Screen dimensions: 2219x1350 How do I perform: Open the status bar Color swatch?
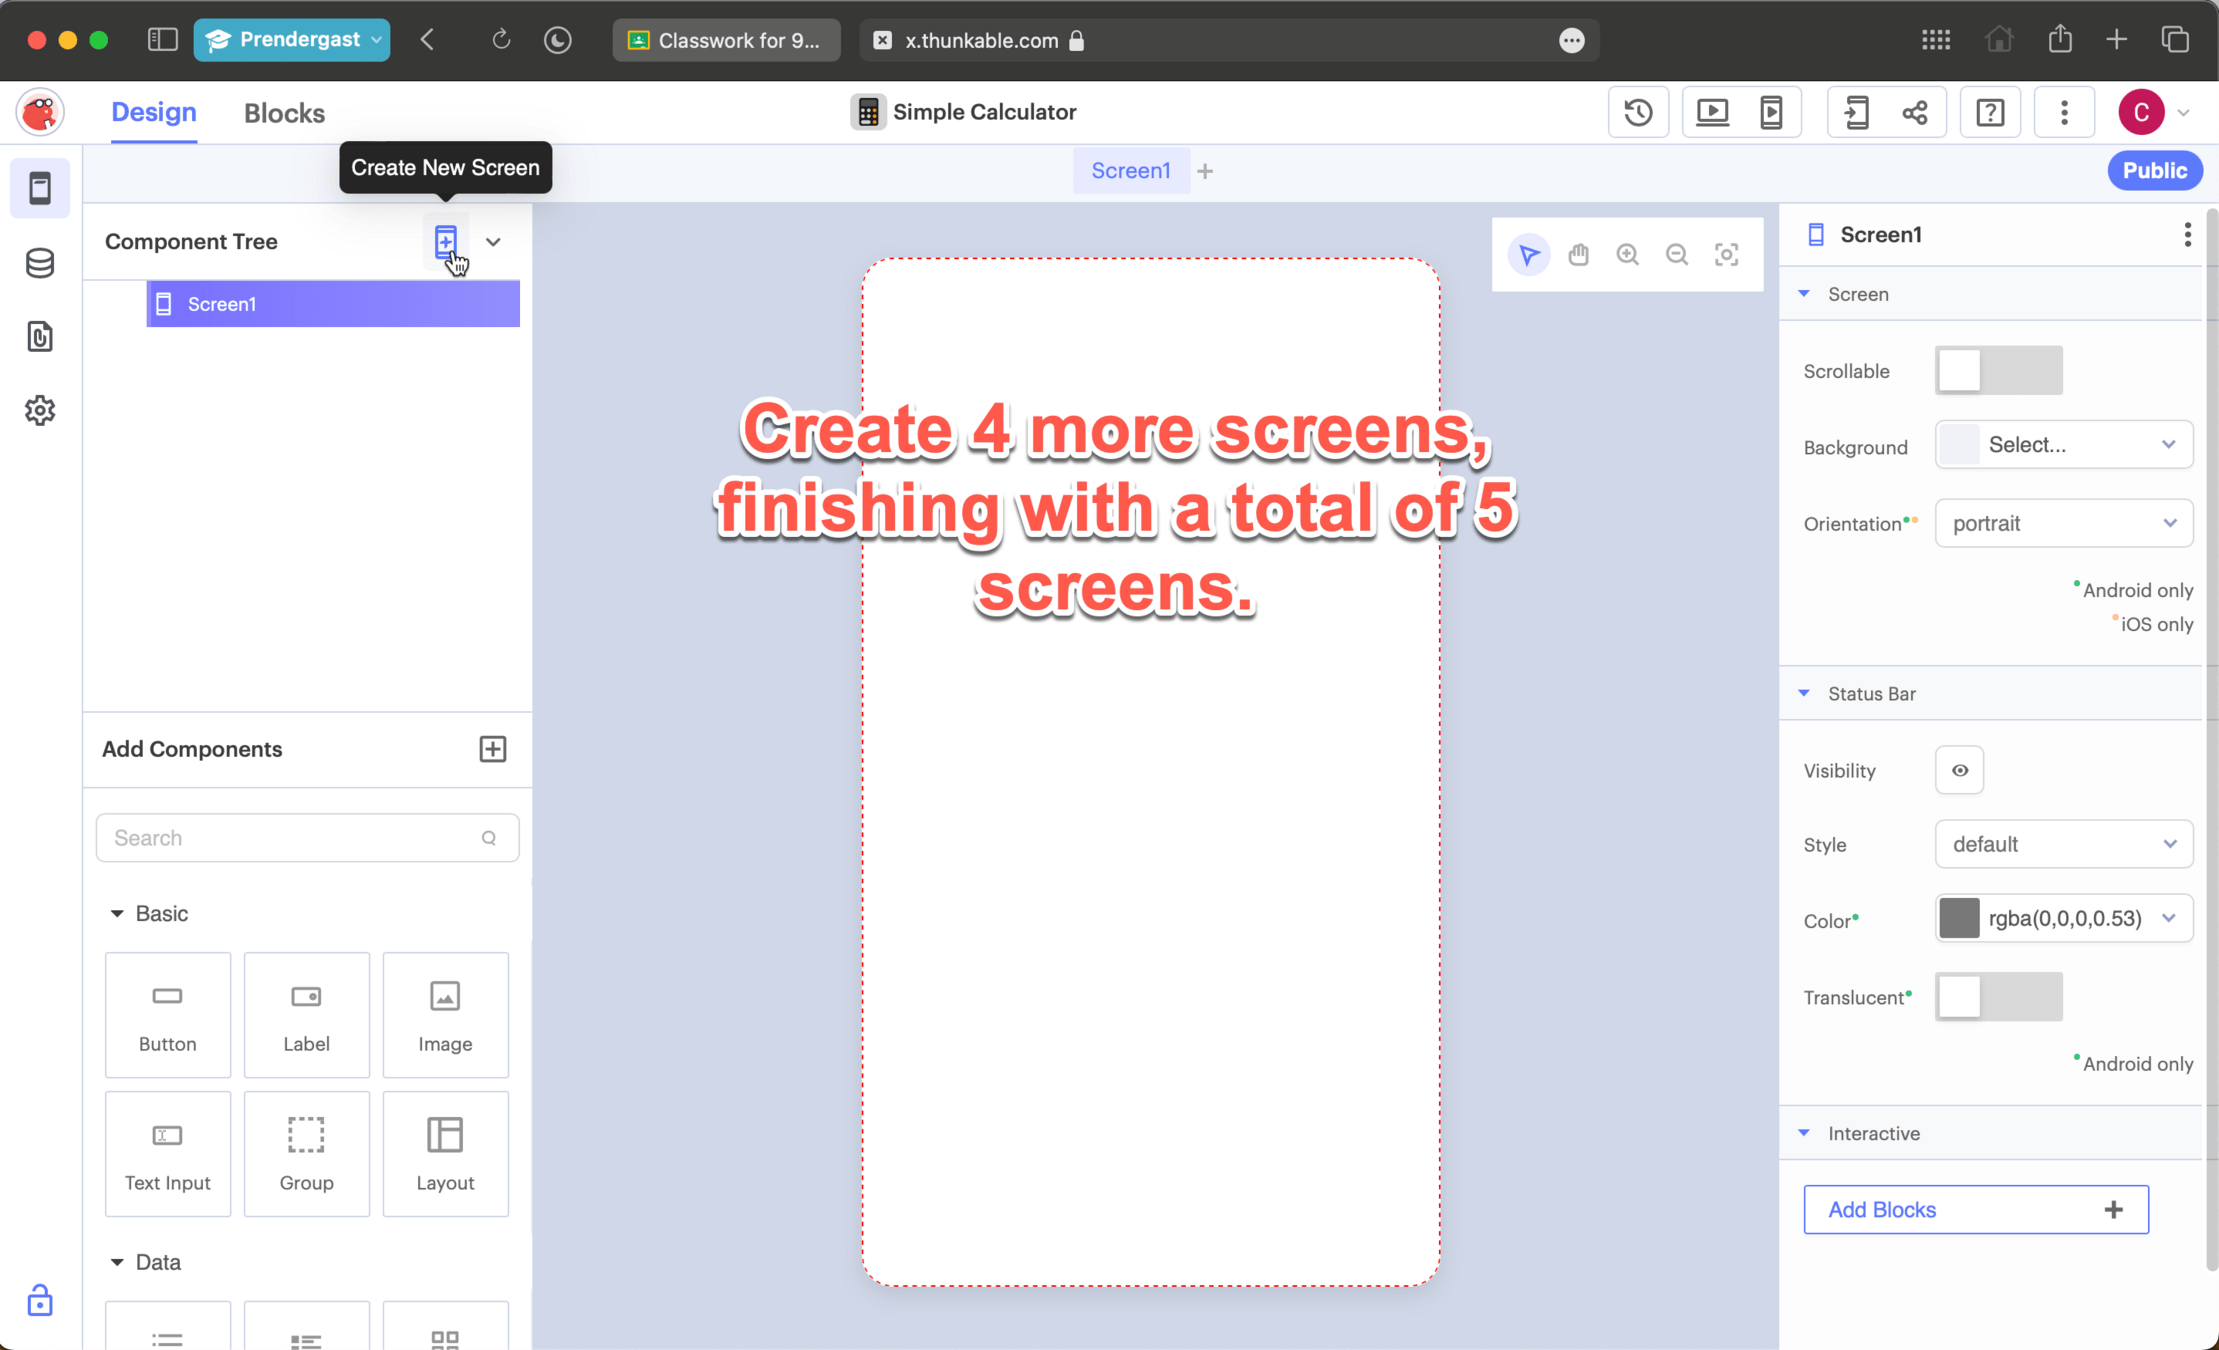[1959, 918]
